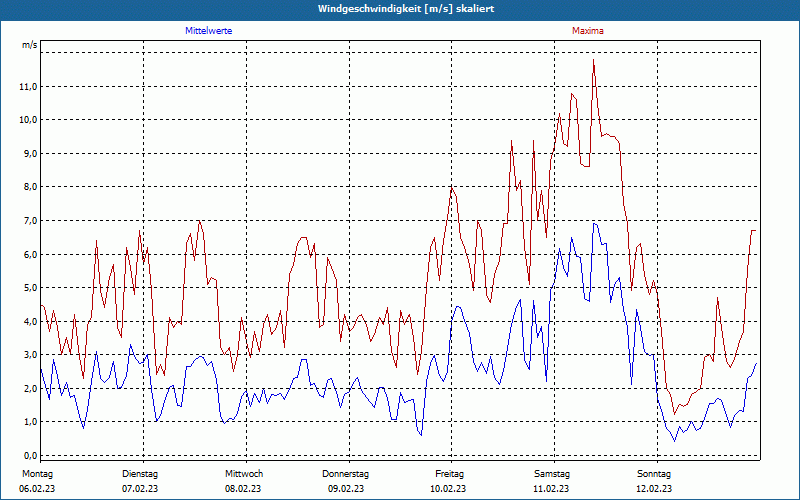The height and width of the screenshot is (500, 800).
Task: Click the 6,0 y-axis value
Action: pyautogui.click(x=30, y=254)
